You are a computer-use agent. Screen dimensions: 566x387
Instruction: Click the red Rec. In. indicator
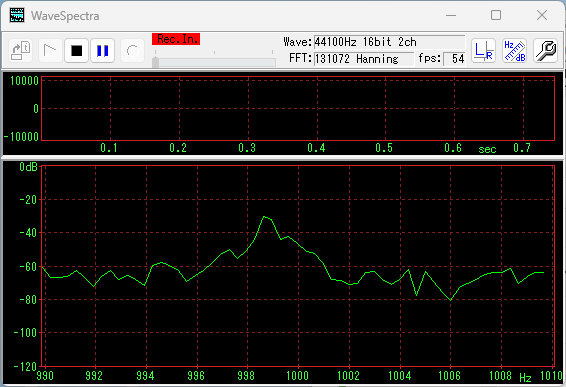(x=176, y=39)
